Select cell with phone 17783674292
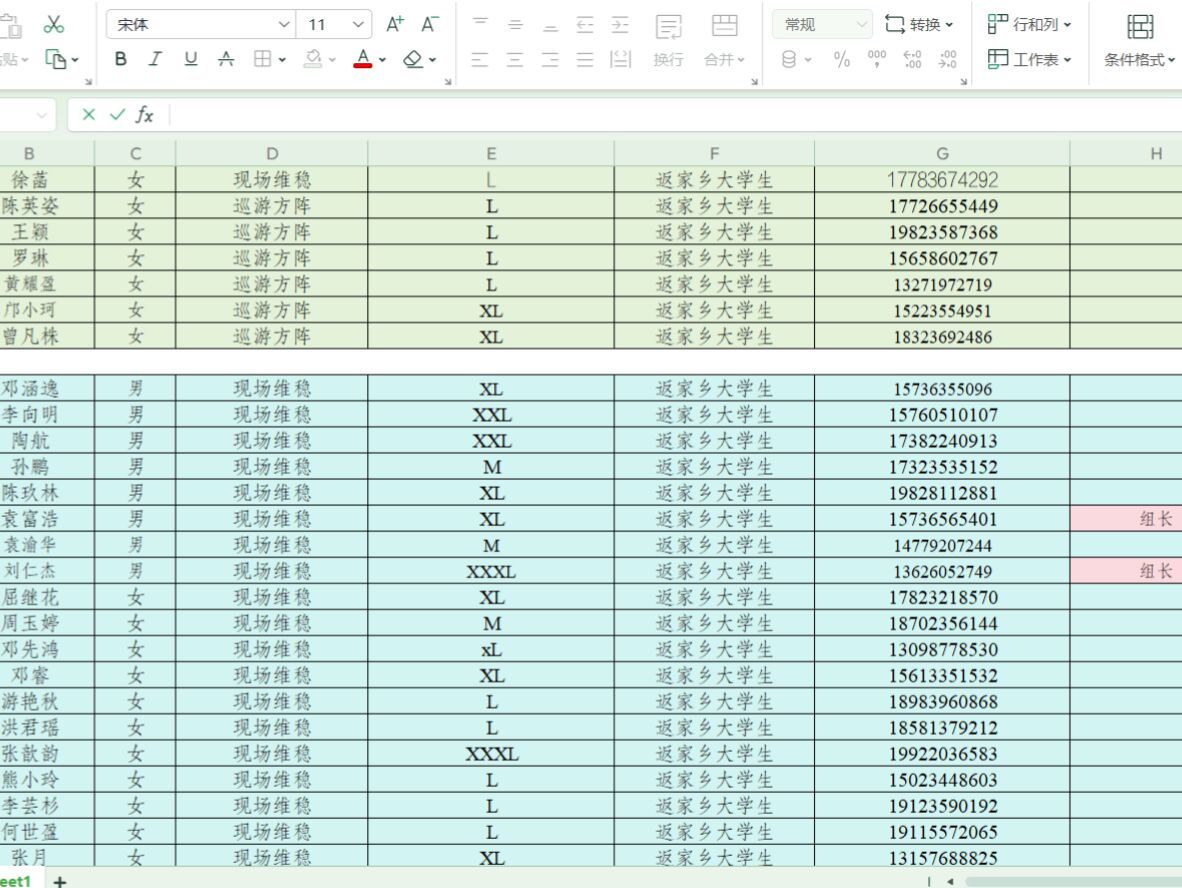The height and width of the screenshot is (888, 1182). (942, 179)
